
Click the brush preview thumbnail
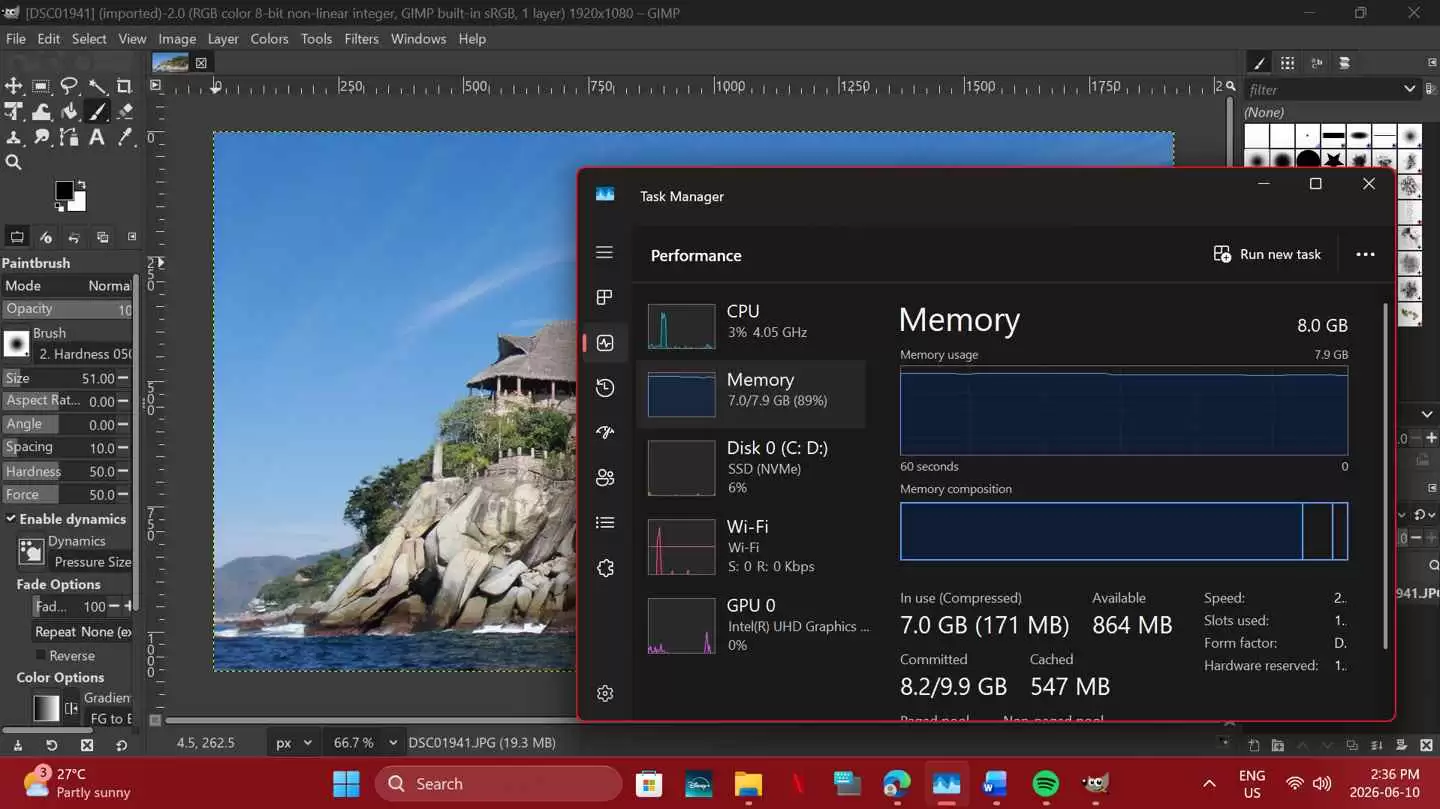point(16,344)
